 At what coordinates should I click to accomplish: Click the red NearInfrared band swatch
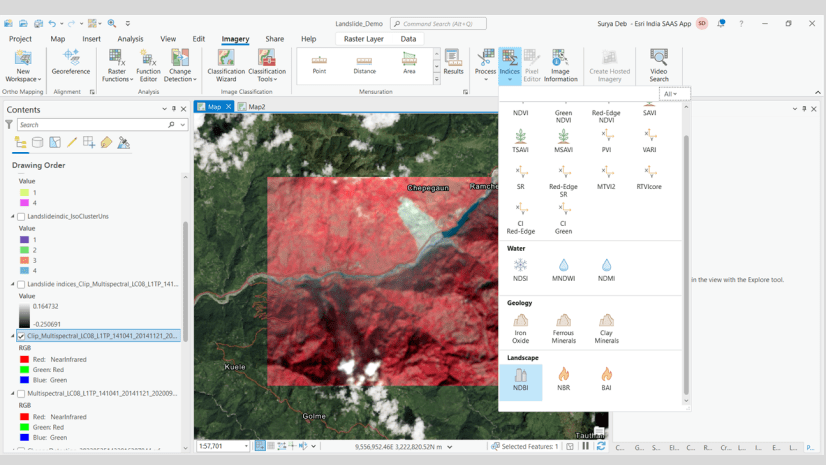[x=25, y=359]
